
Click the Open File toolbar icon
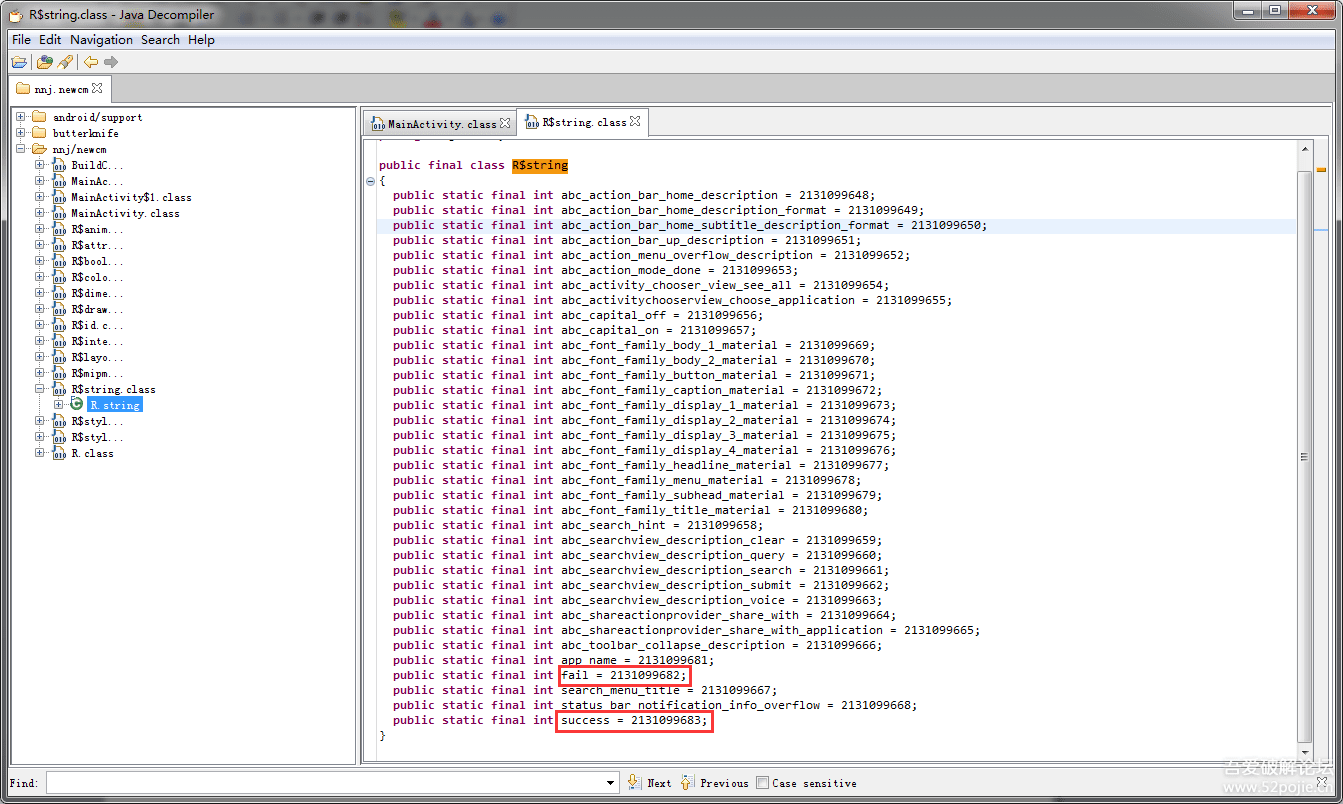(x=20, y=62)
